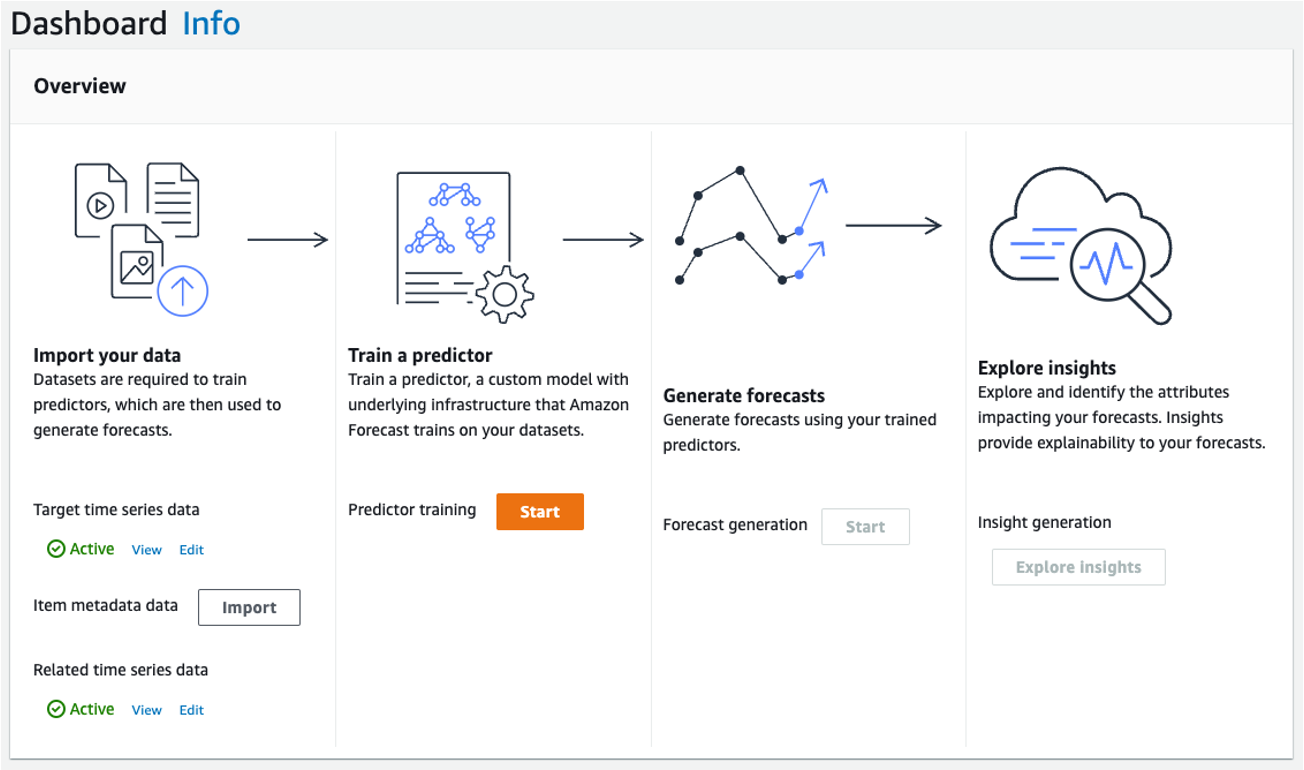Open the Info link beside Dashboard

point(211,23)
